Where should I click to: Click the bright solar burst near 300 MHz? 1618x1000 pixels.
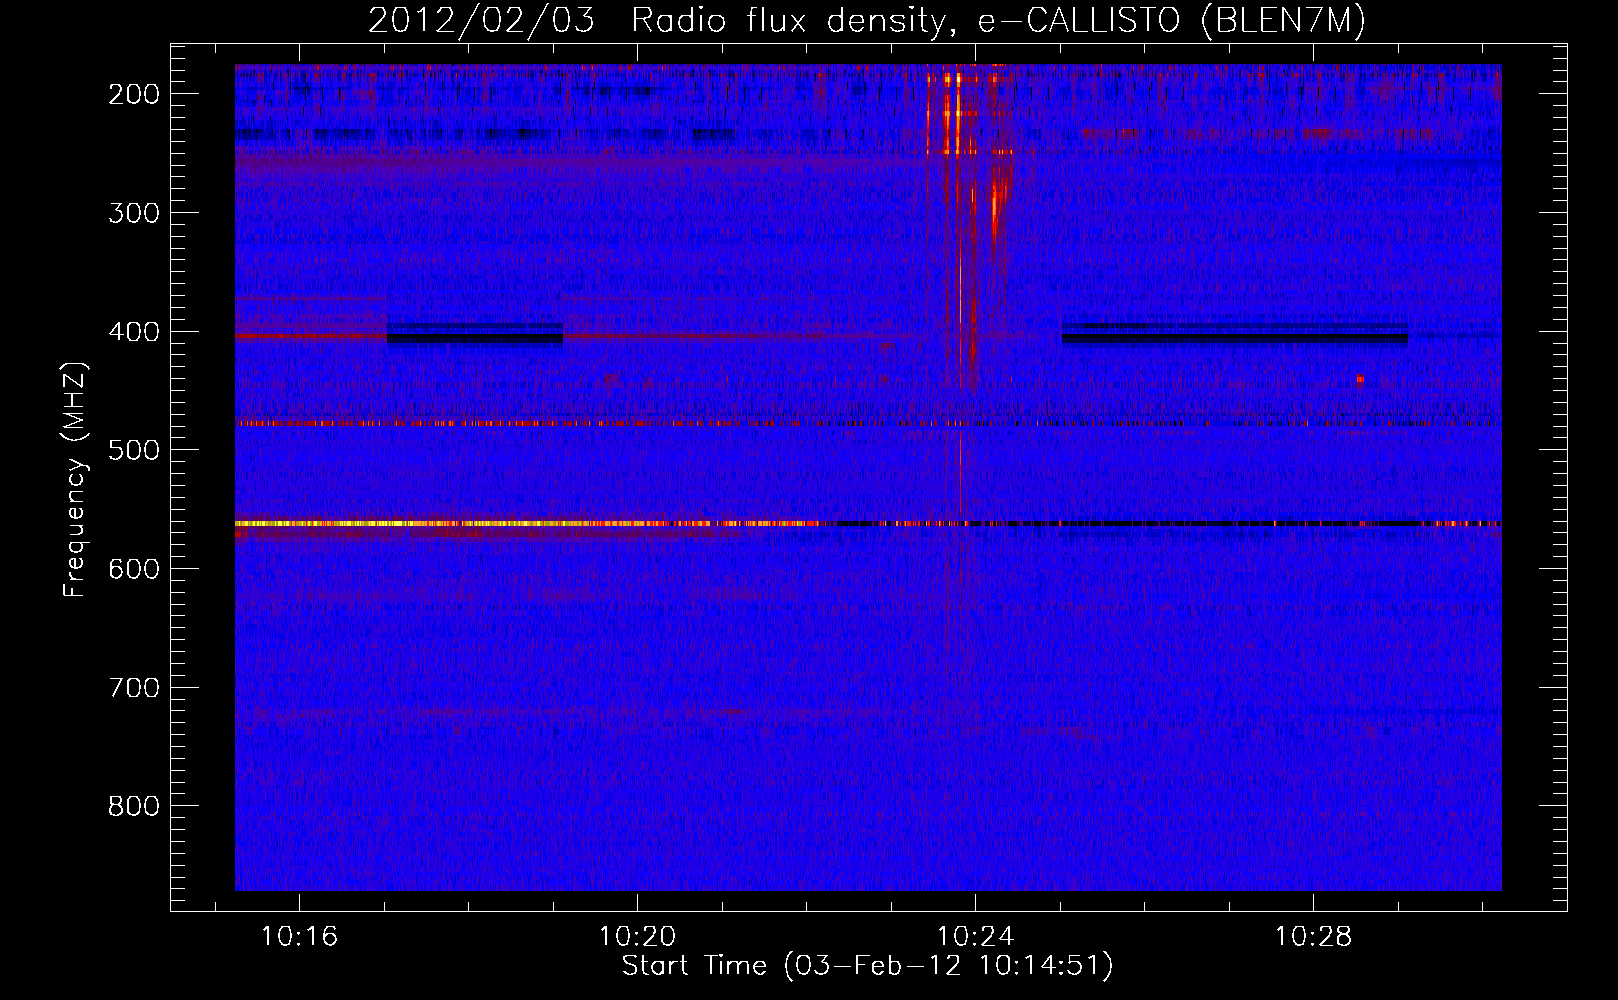995,205
